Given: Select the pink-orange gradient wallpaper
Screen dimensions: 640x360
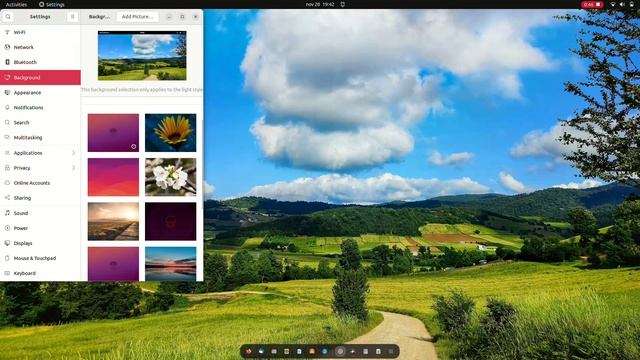Looking at the screenshot, I should click(x=113, y=177).
